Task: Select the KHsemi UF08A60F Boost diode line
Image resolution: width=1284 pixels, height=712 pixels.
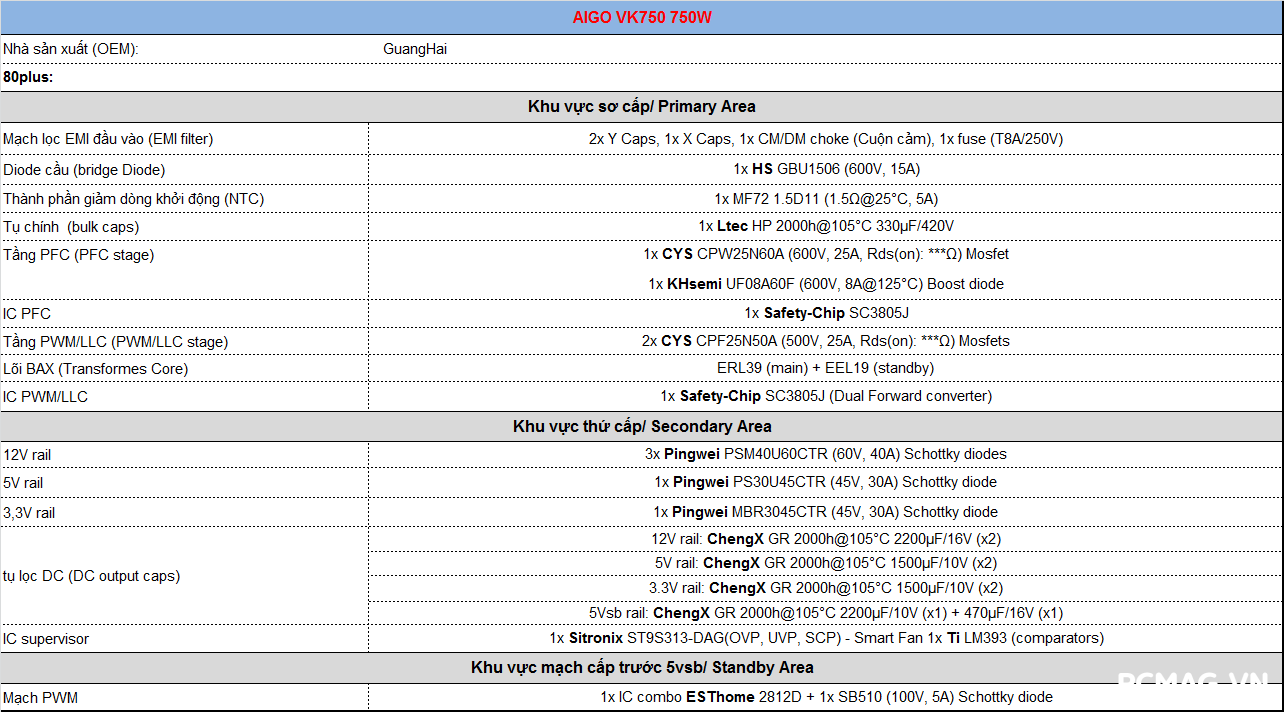Action: click(x=826, y=284)
